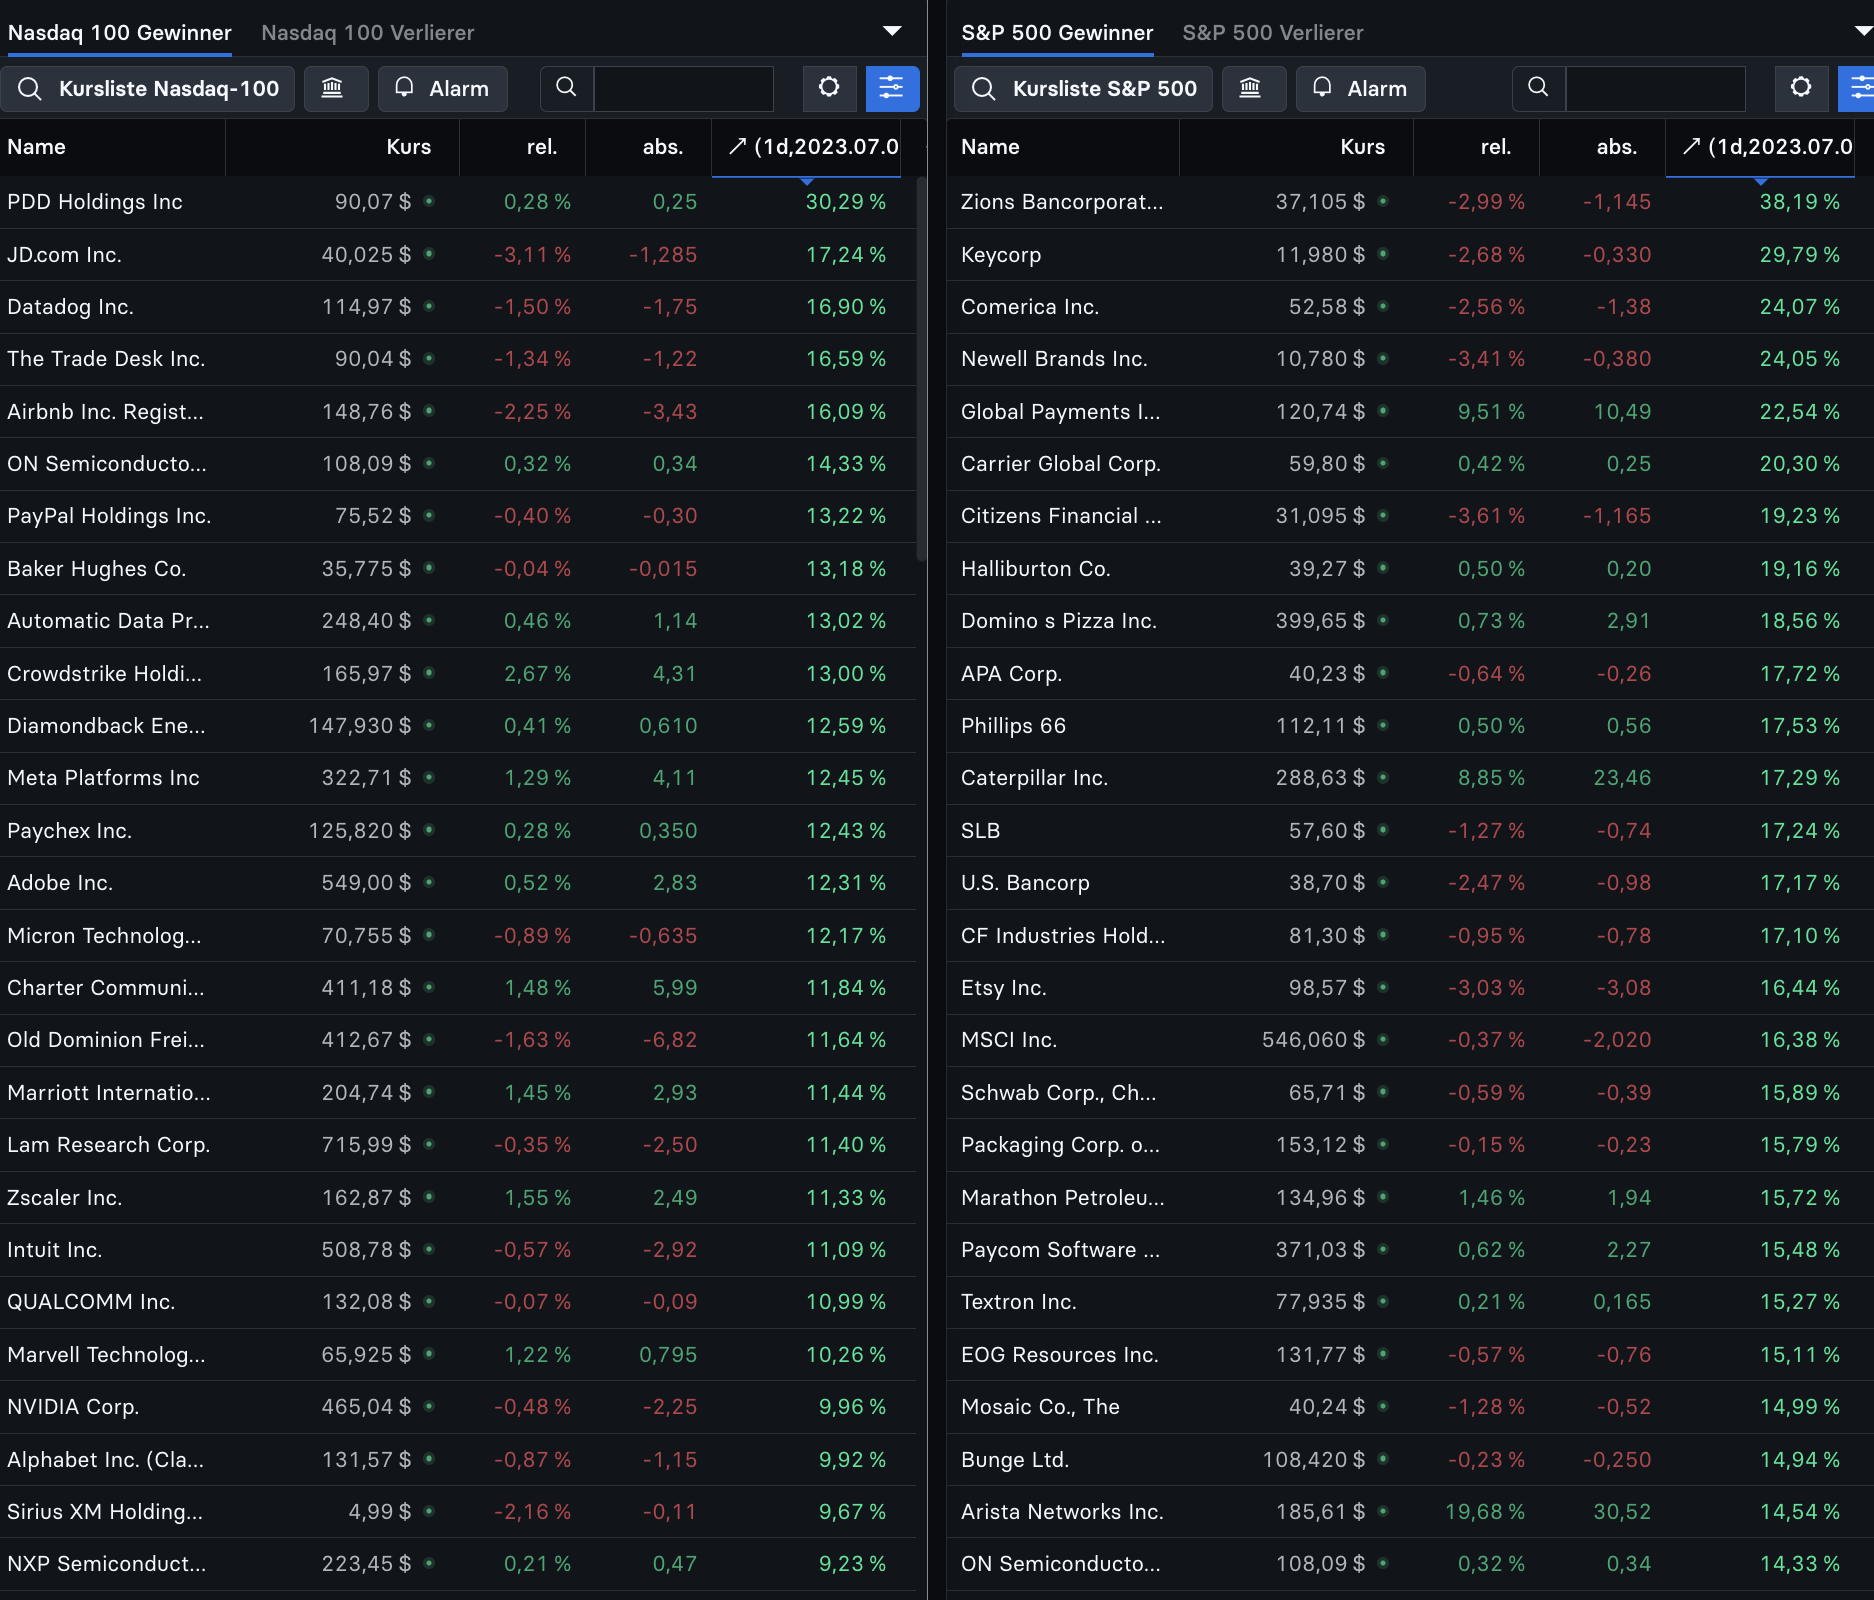This screenshot has width=1874, height=1600.
Task: Select Bunge Ltd. row
Action: click(x=1410, y=1460)
